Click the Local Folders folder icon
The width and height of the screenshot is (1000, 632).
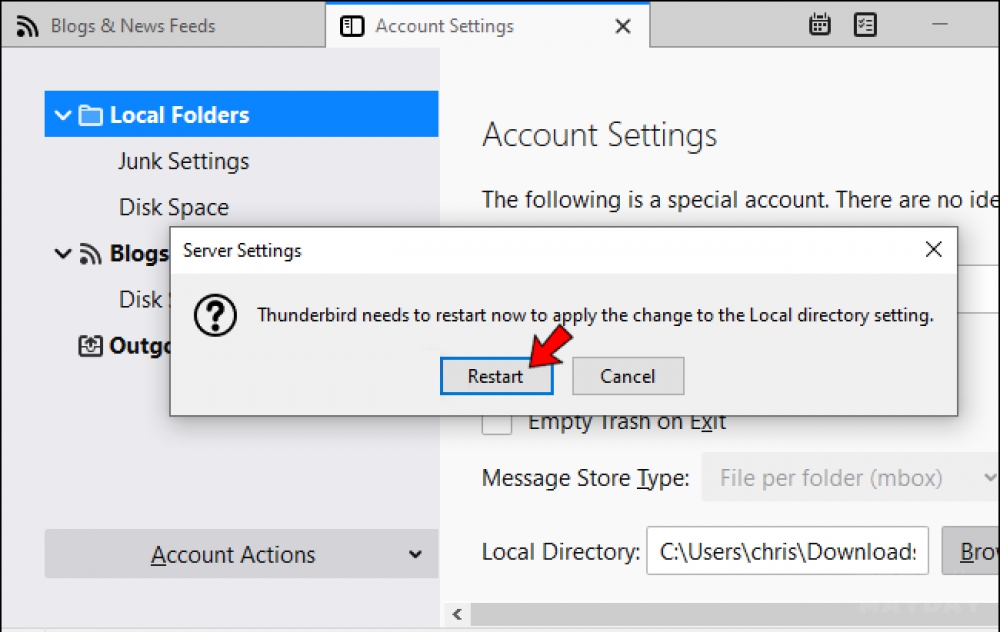point(90,115)
